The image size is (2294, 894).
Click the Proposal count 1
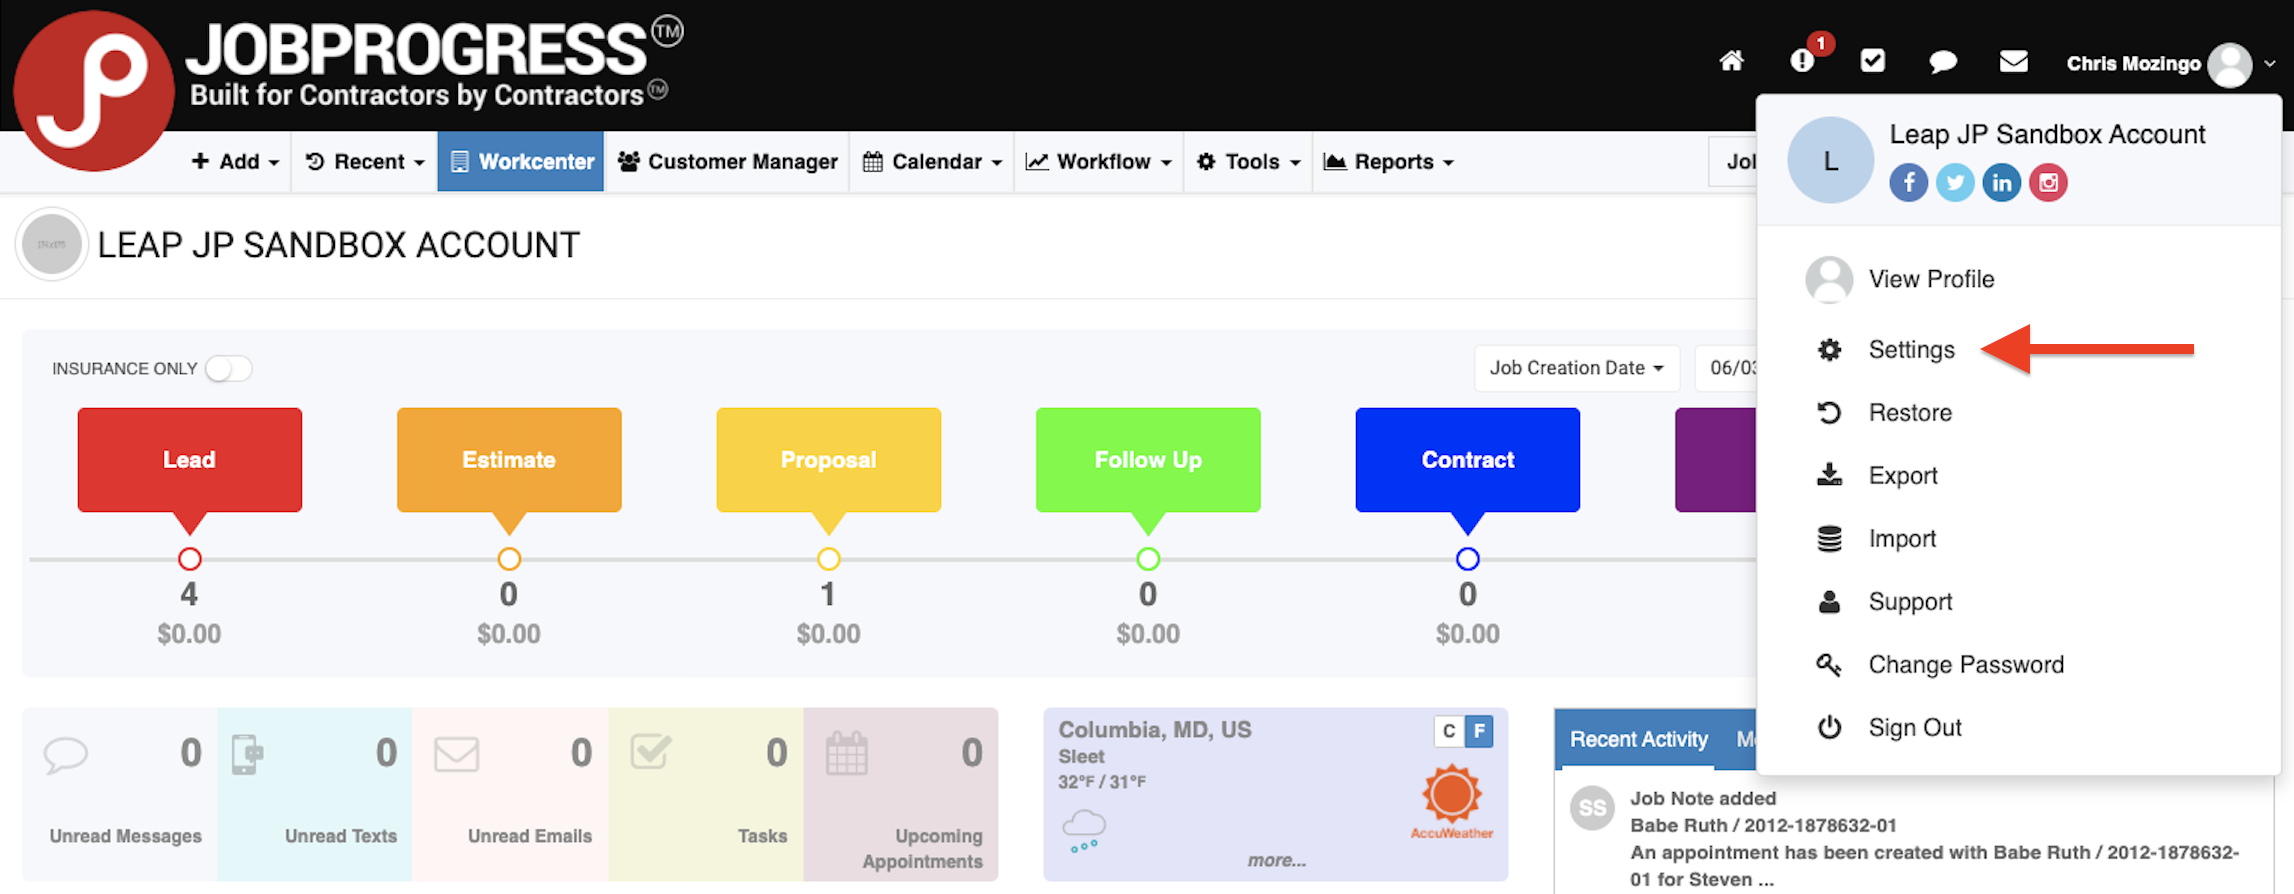pyautogui.click(x=828, y=595)
